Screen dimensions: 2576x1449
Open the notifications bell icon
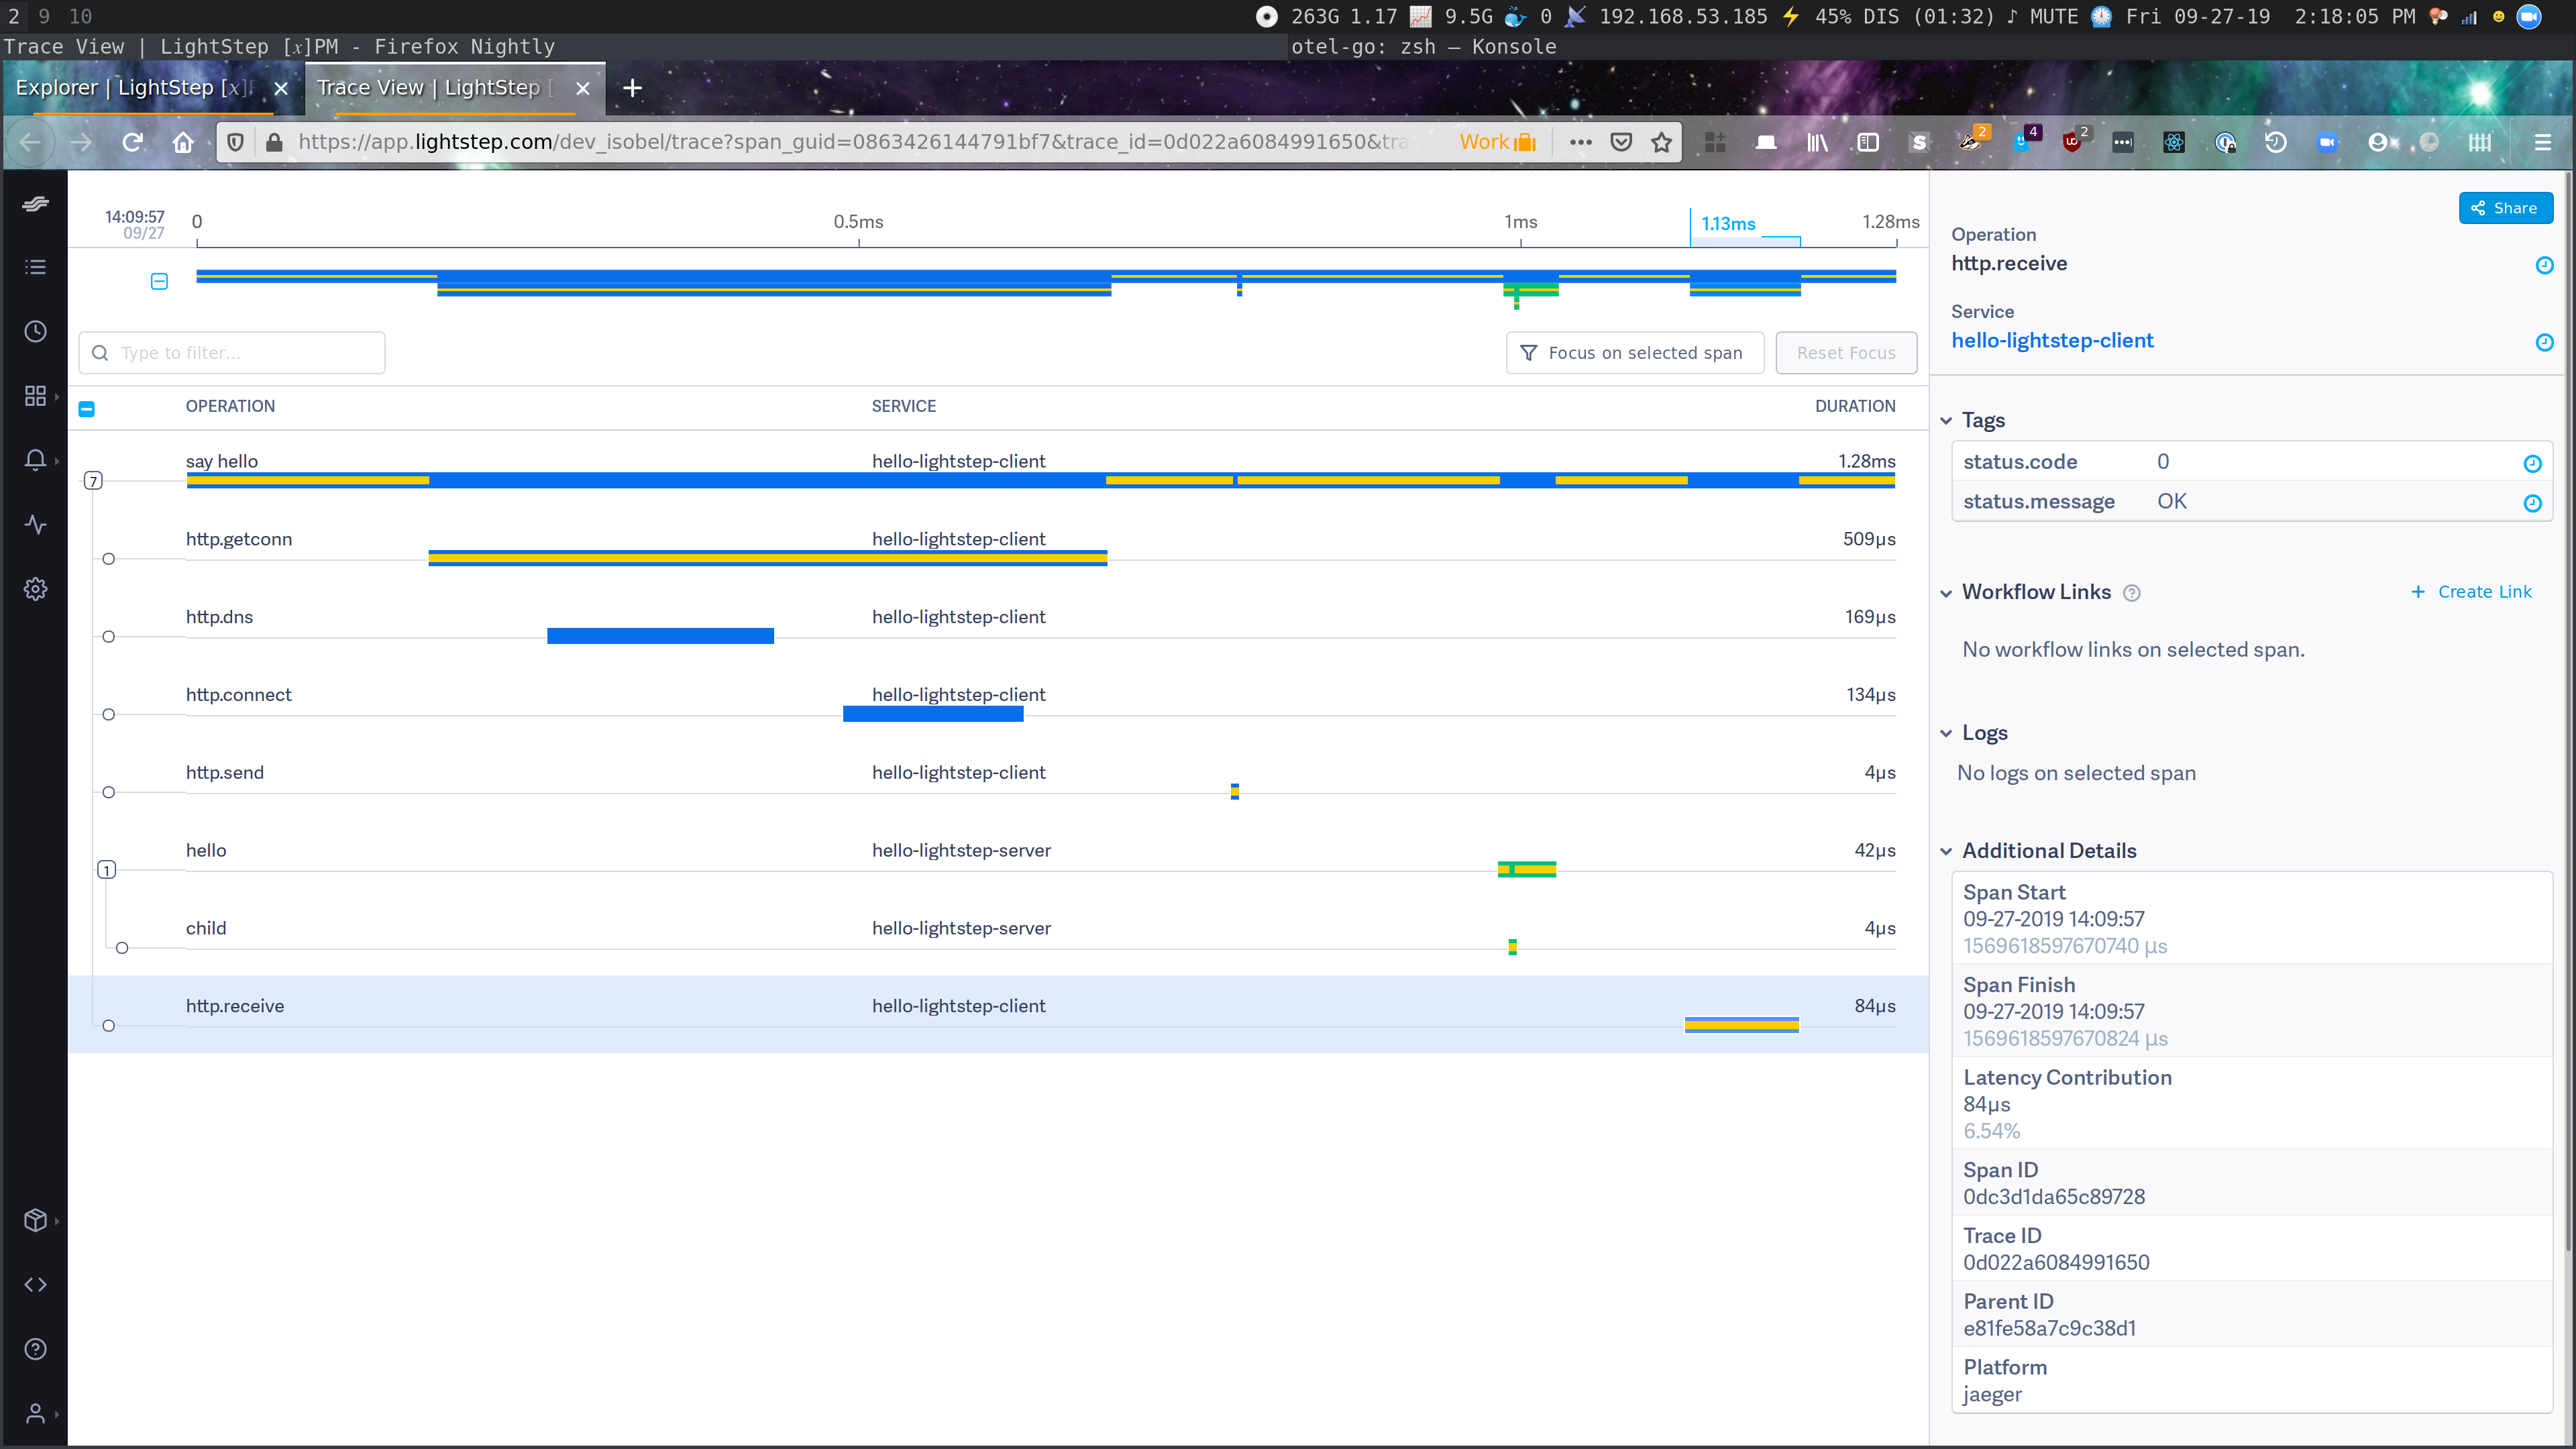[35, 459]
